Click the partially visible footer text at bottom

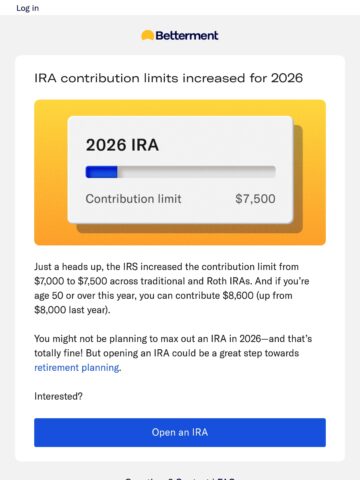tap(180, 478)
